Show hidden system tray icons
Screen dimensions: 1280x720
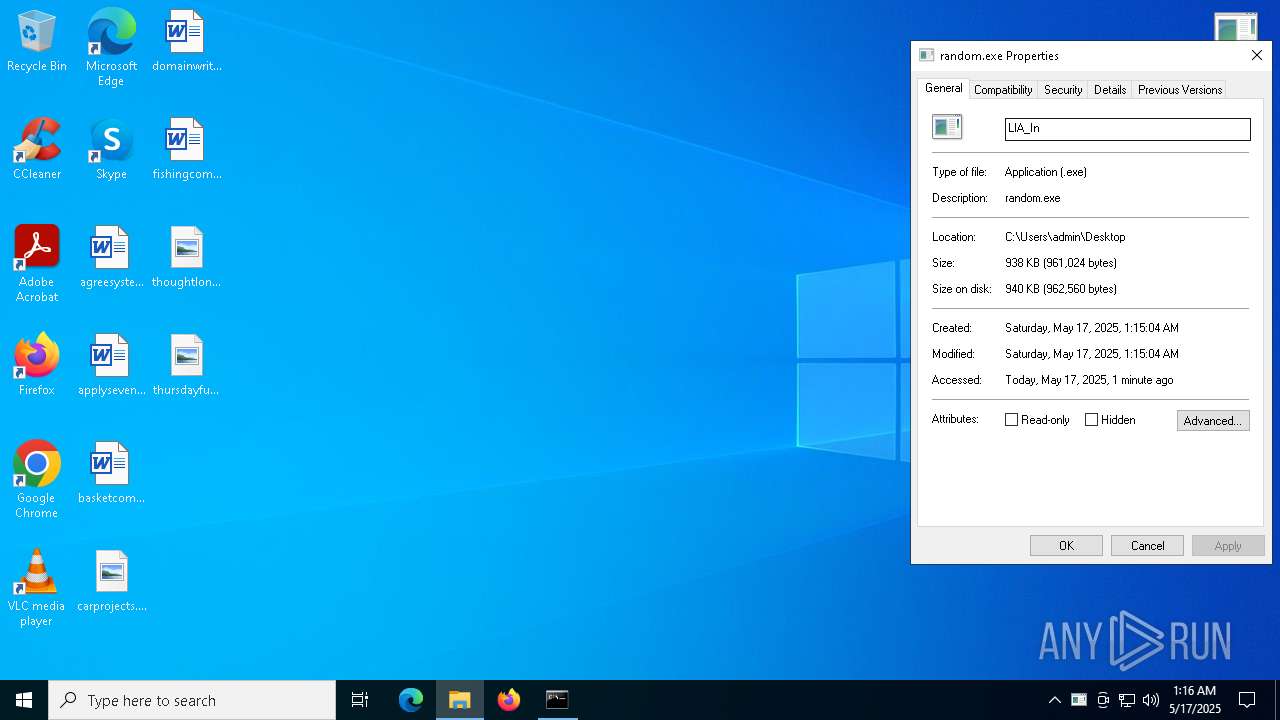(1054, 700)
